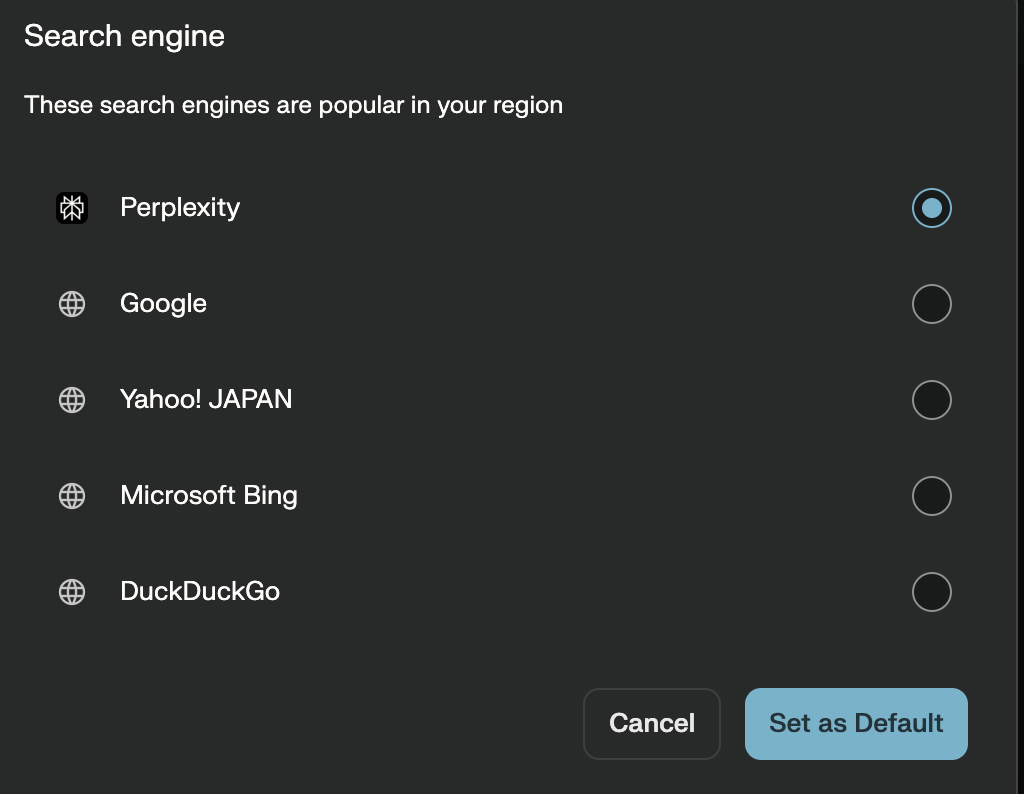
Task: Click the Perplexity logo icon
Action: [72, 208]
